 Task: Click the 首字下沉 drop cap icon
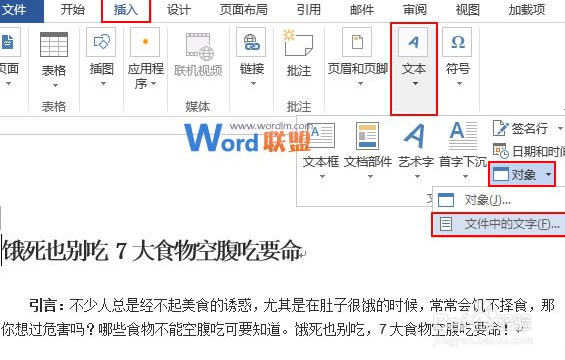[x=463, y=135]
